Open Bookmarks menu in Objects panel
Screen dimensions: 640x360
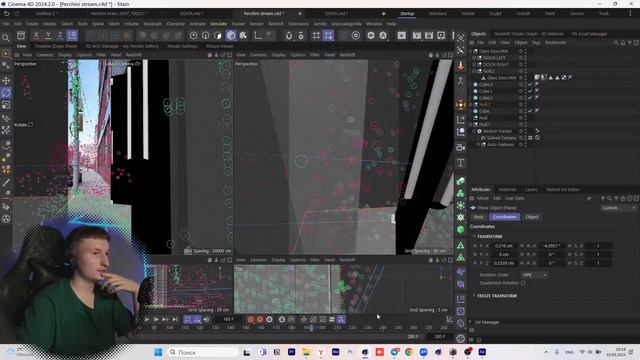pos(556,42)
